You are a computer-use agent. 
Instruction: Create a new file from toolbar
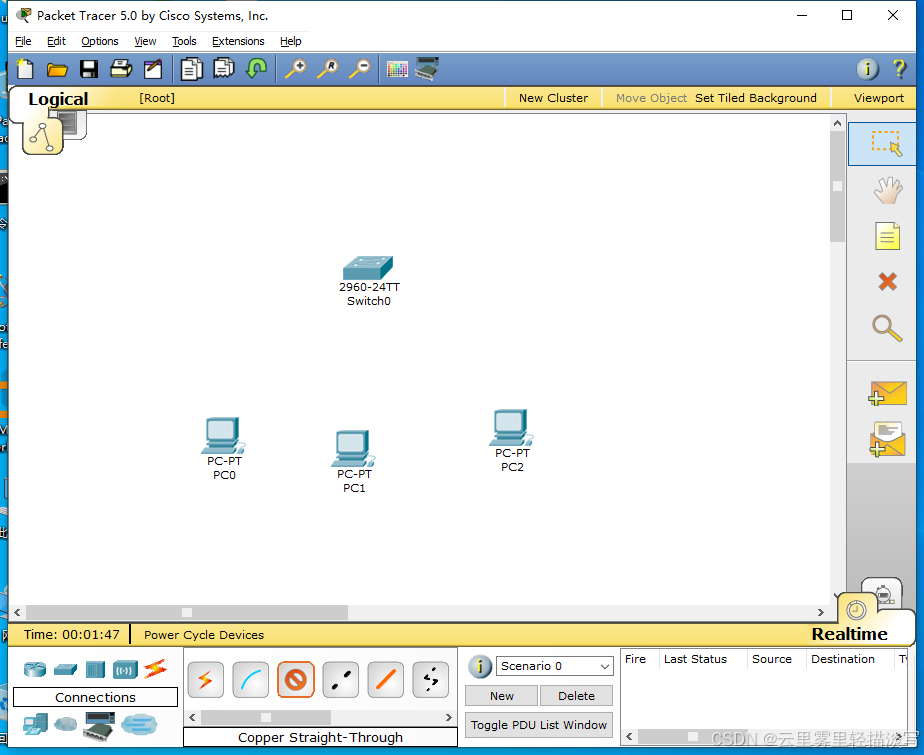click(25, 69)
